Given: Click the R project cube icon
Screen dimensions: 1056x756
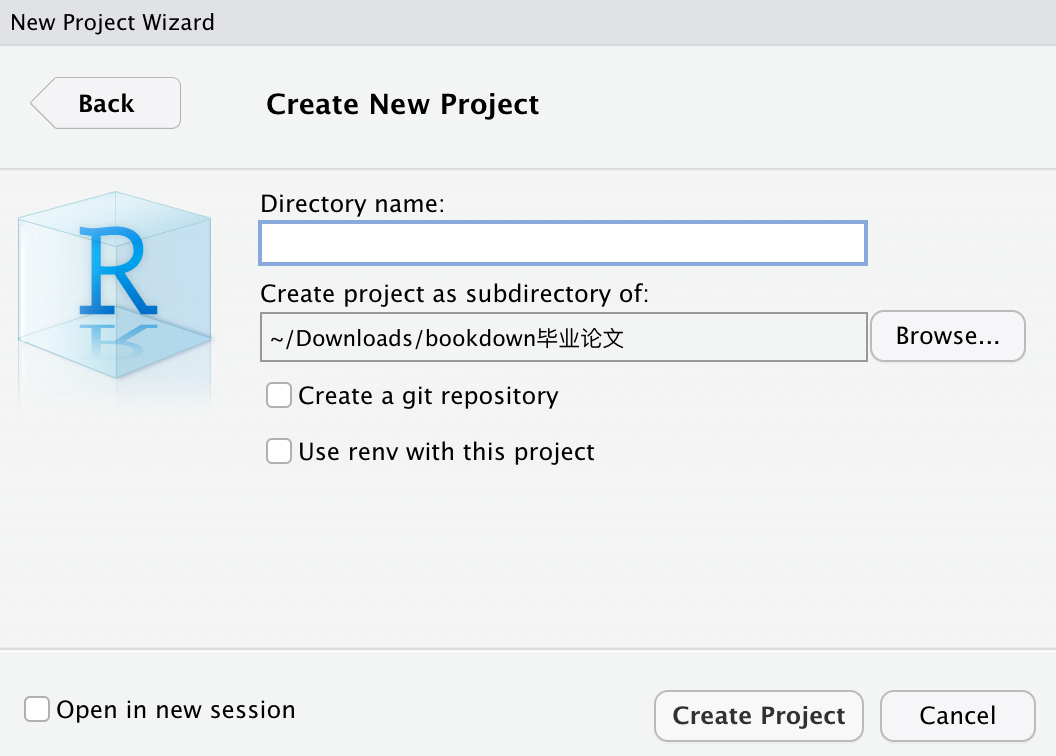Looking at the screenshot, I should click(x=115, y=285).
